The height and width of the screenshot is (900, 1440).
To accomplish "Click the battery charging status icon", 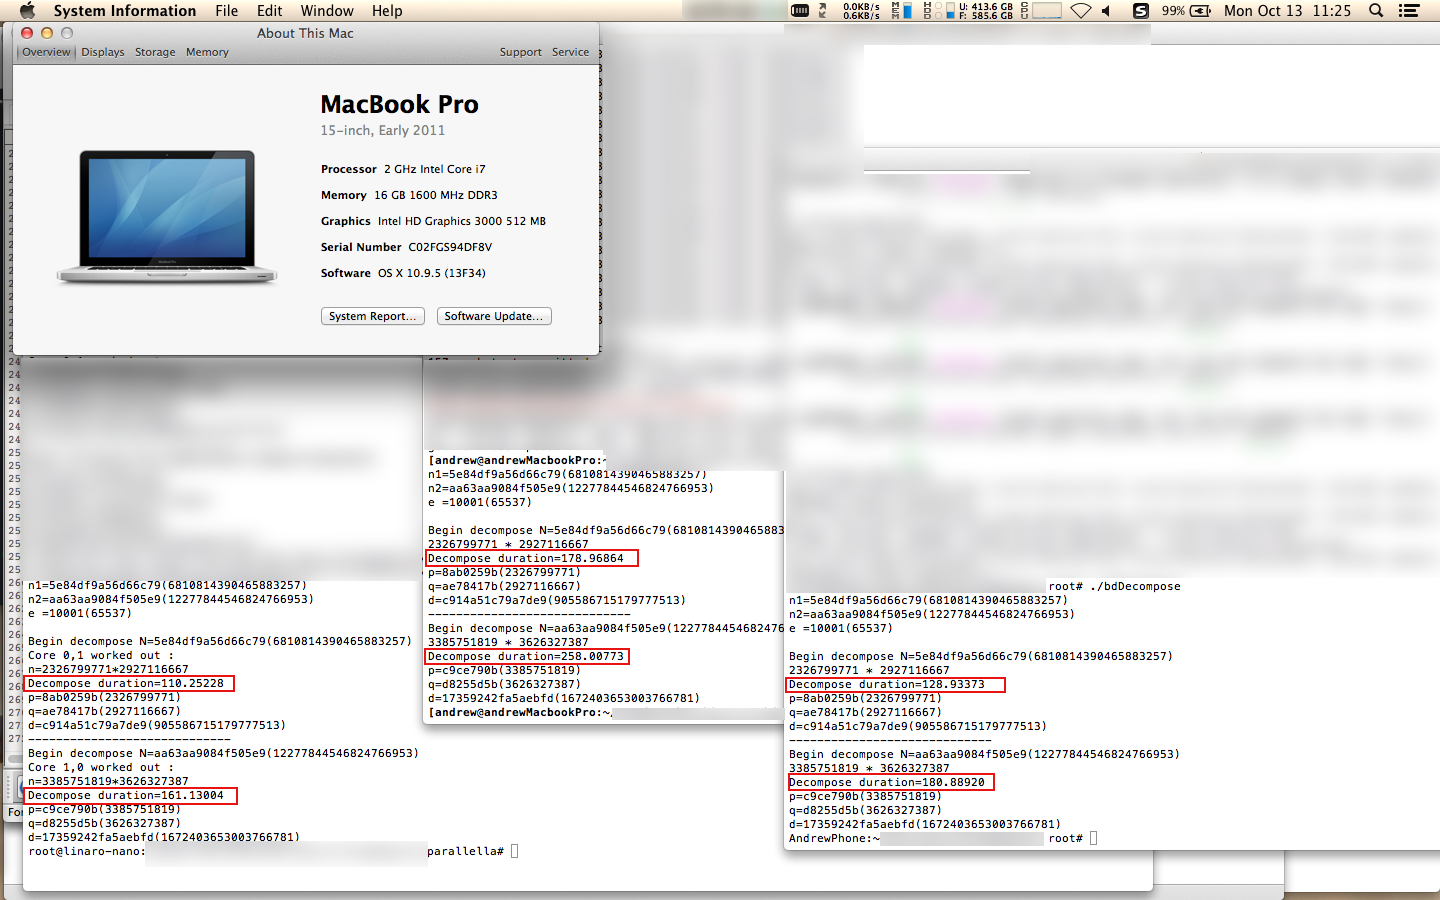I will coord(1200,11).
